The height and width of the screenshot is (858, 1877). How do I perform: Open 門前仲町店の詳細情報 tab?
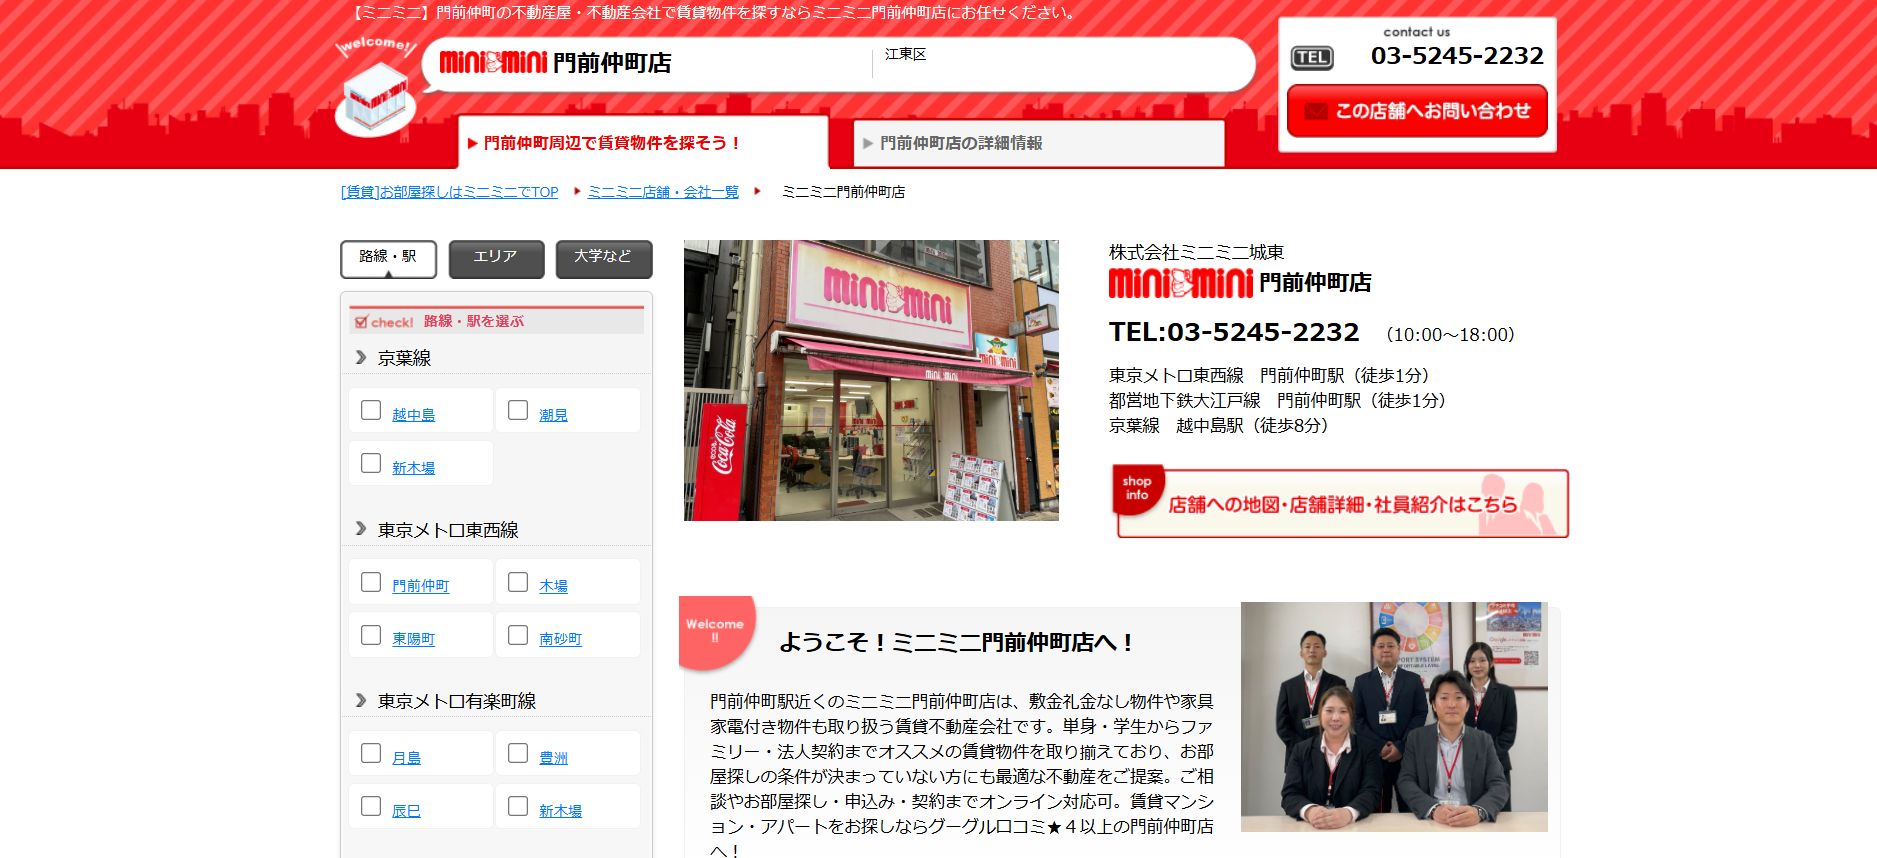pos(1039,143)
